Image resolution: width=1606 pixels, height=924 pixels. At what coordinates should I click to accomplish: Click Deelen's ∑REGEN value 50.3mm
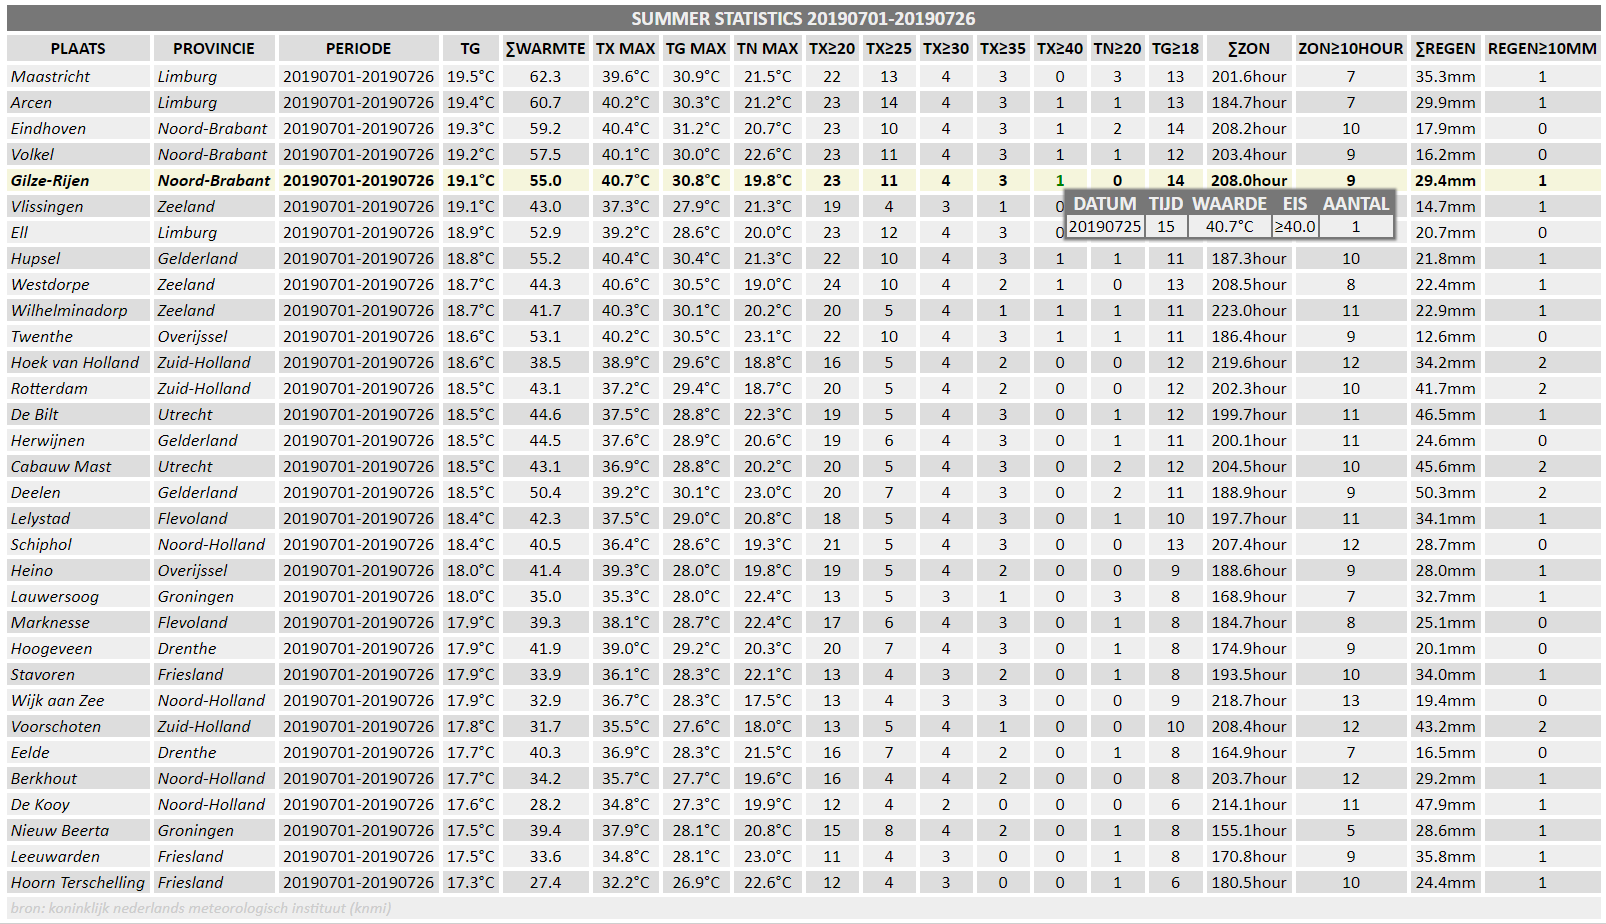pos(1445,492)
